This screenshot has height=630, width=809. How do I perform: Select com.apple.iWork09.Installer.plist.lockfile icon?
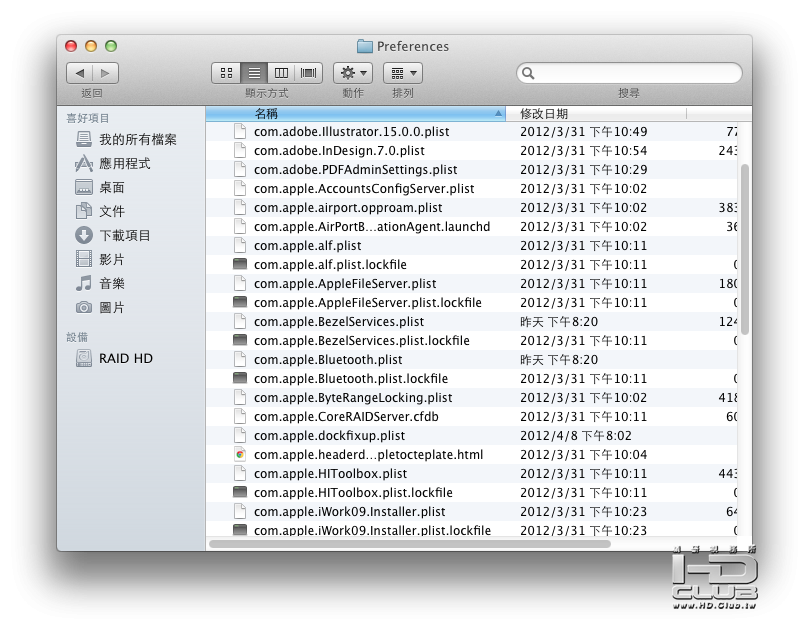[x=240, y=530]
